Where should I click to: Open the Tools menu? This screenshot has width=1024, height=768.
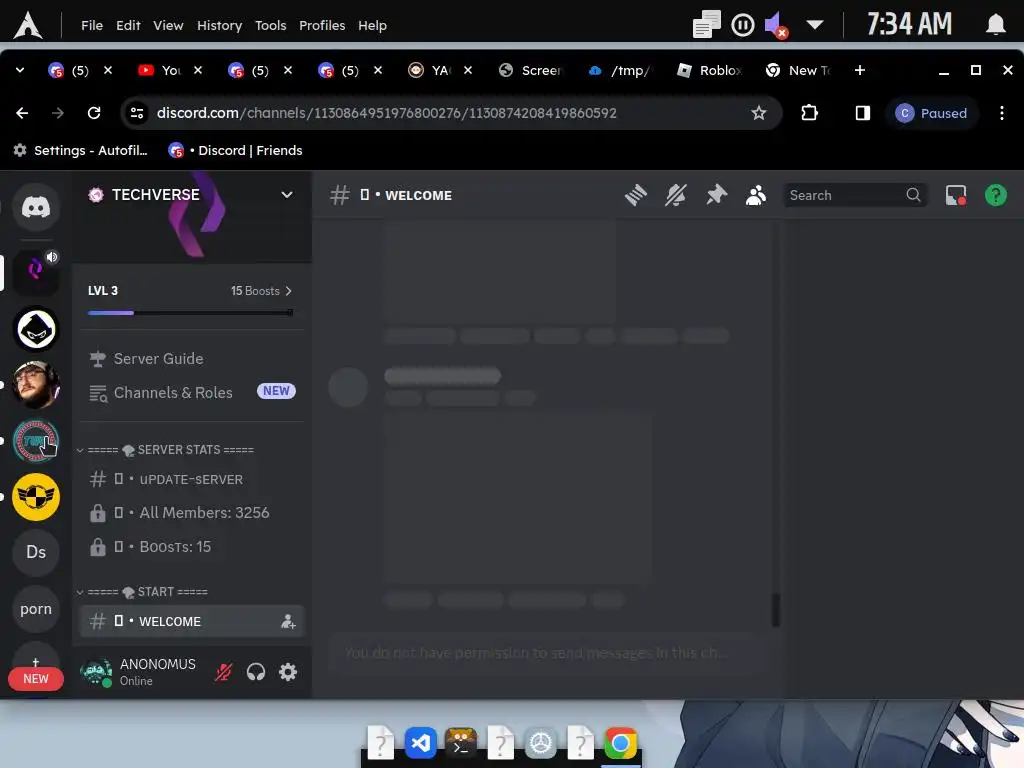point(270,25)
